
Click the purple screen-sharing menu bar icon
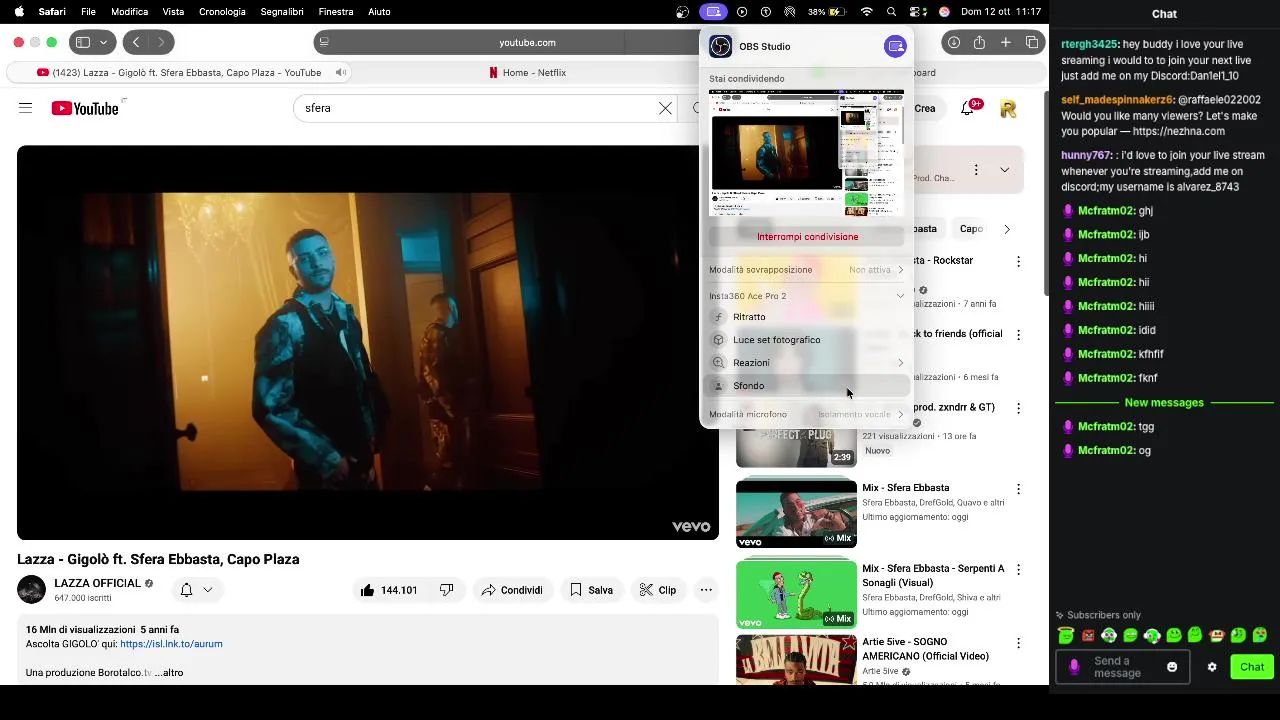[x=713, y=12]
